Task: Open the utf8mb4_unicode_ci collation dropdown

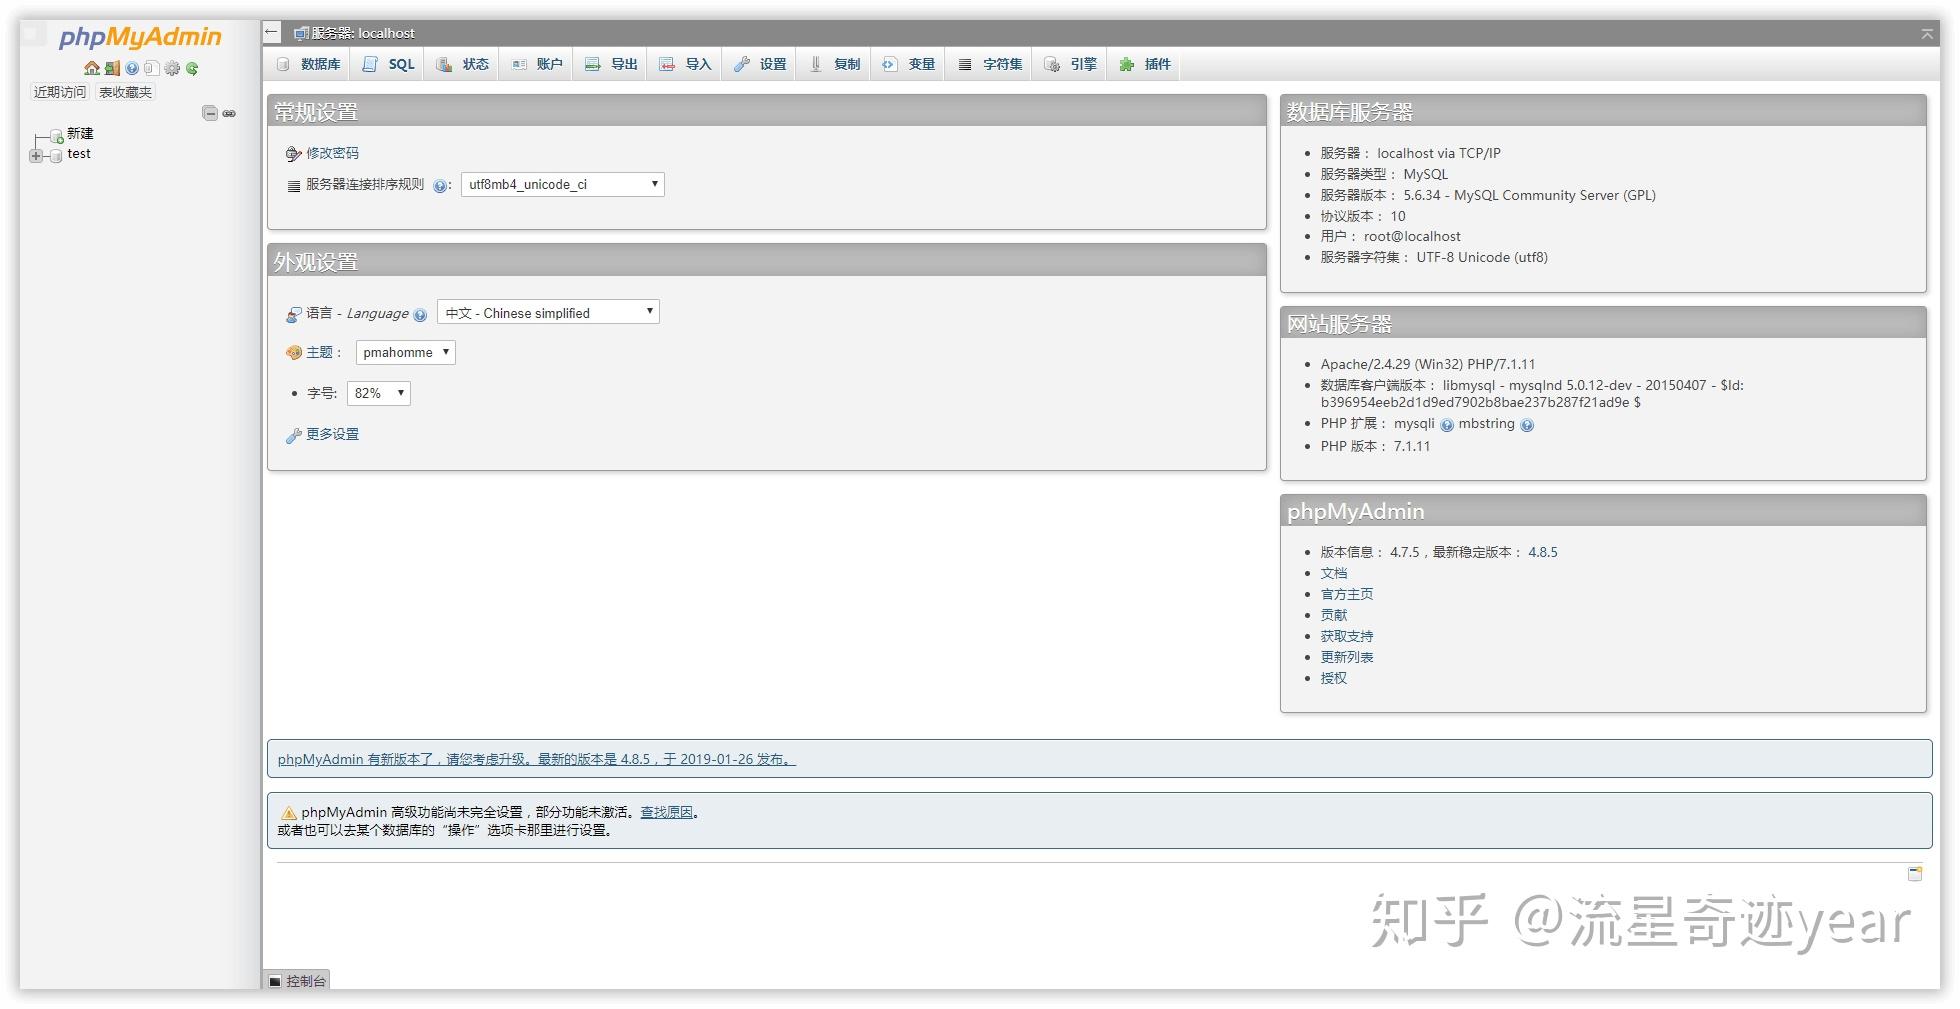Action: (561, 184)
